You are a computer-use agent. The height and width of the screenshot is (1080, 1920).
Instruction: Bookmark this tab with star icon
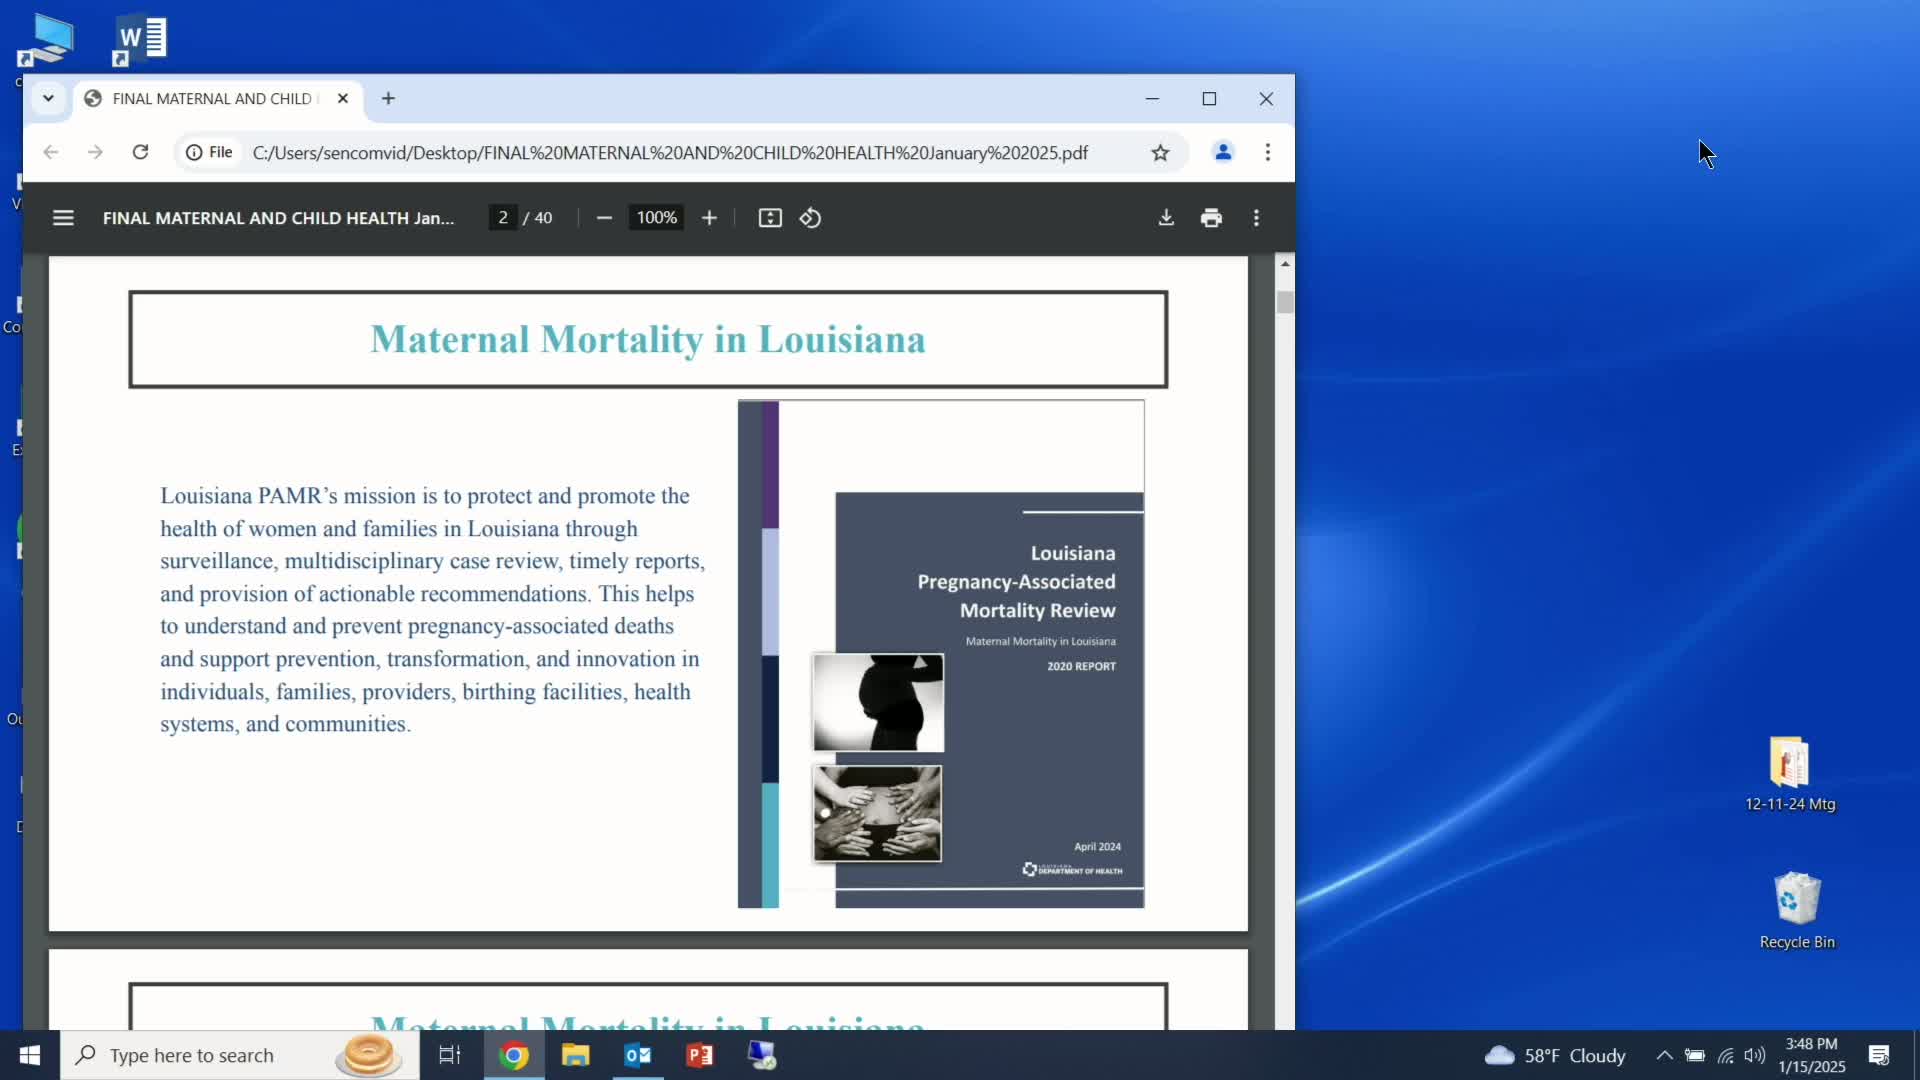(1160, 152)
